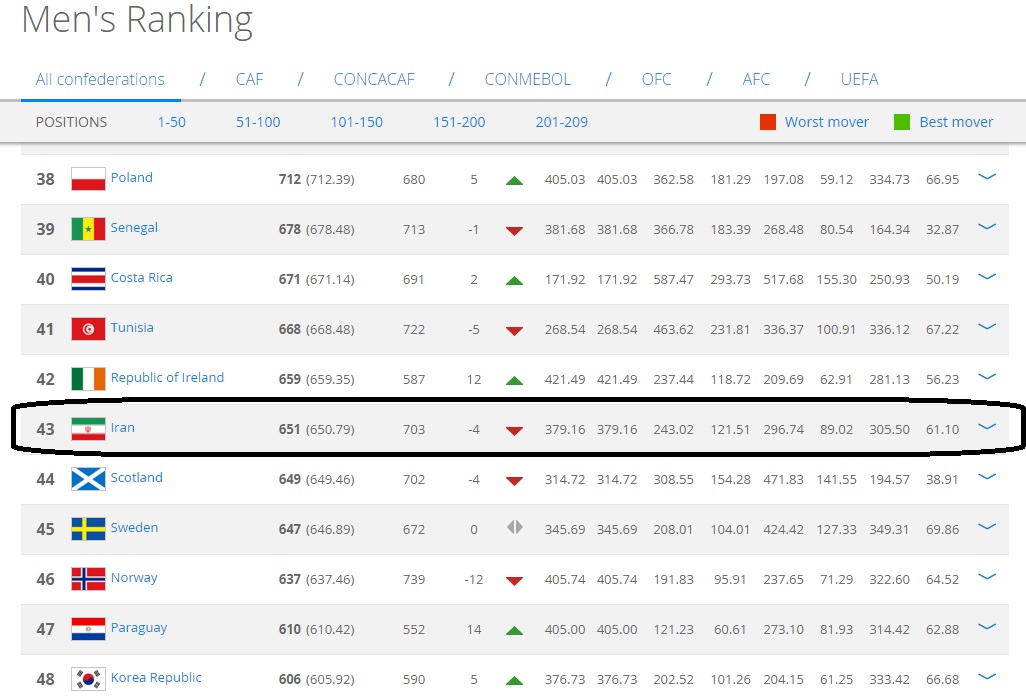Viewport: 1026px width, 698px height.
Task: Switch to the UEFA confederation tab
Action: coord(859,79)
